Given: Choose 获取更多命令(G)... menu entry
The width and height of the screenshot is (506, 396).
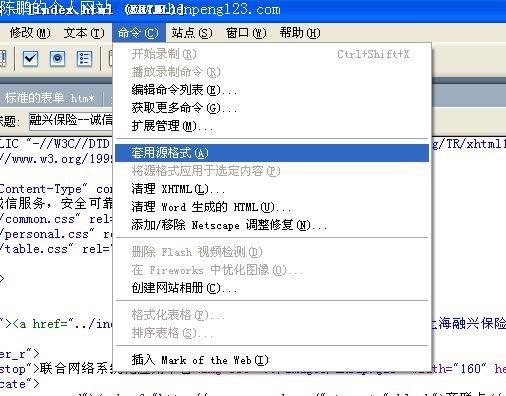Looking at the screenshot, I should click(272, 108).
